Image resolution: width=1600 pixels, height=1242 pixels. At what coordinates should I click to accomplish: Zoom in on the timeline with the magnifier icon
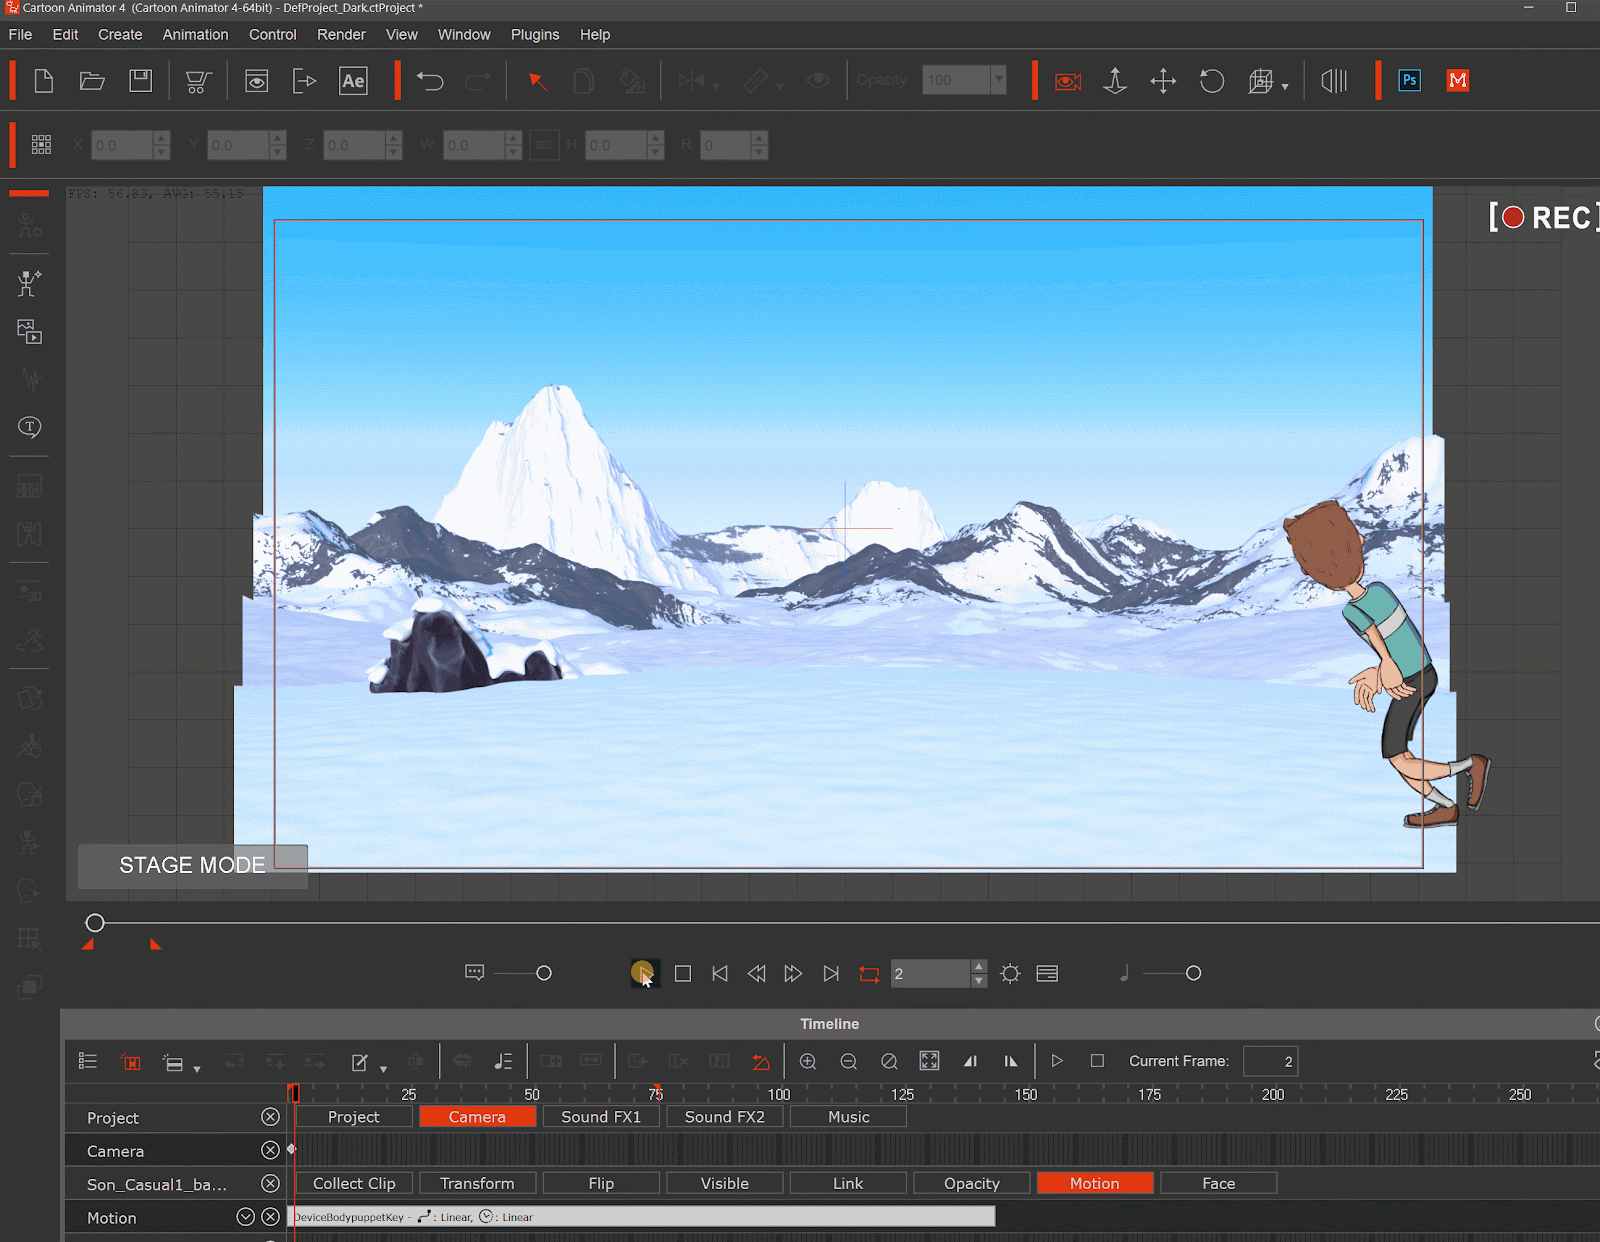tap(808, 1061)
